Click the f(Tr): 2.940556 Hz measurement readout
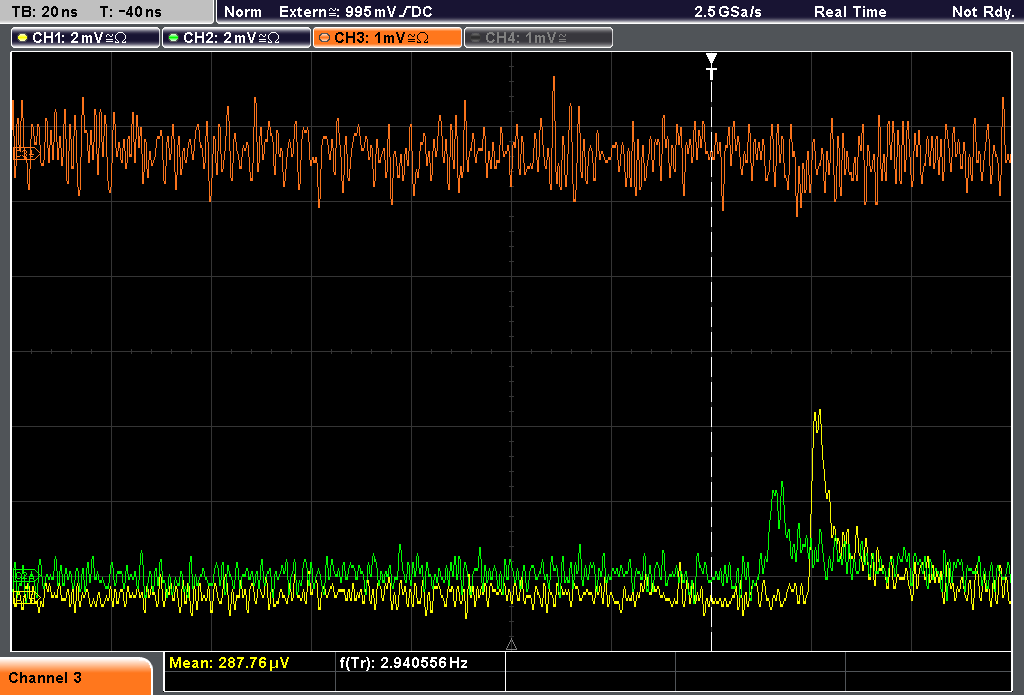Viewport: 1024px width, 695px height. click(x=403, y=662)
